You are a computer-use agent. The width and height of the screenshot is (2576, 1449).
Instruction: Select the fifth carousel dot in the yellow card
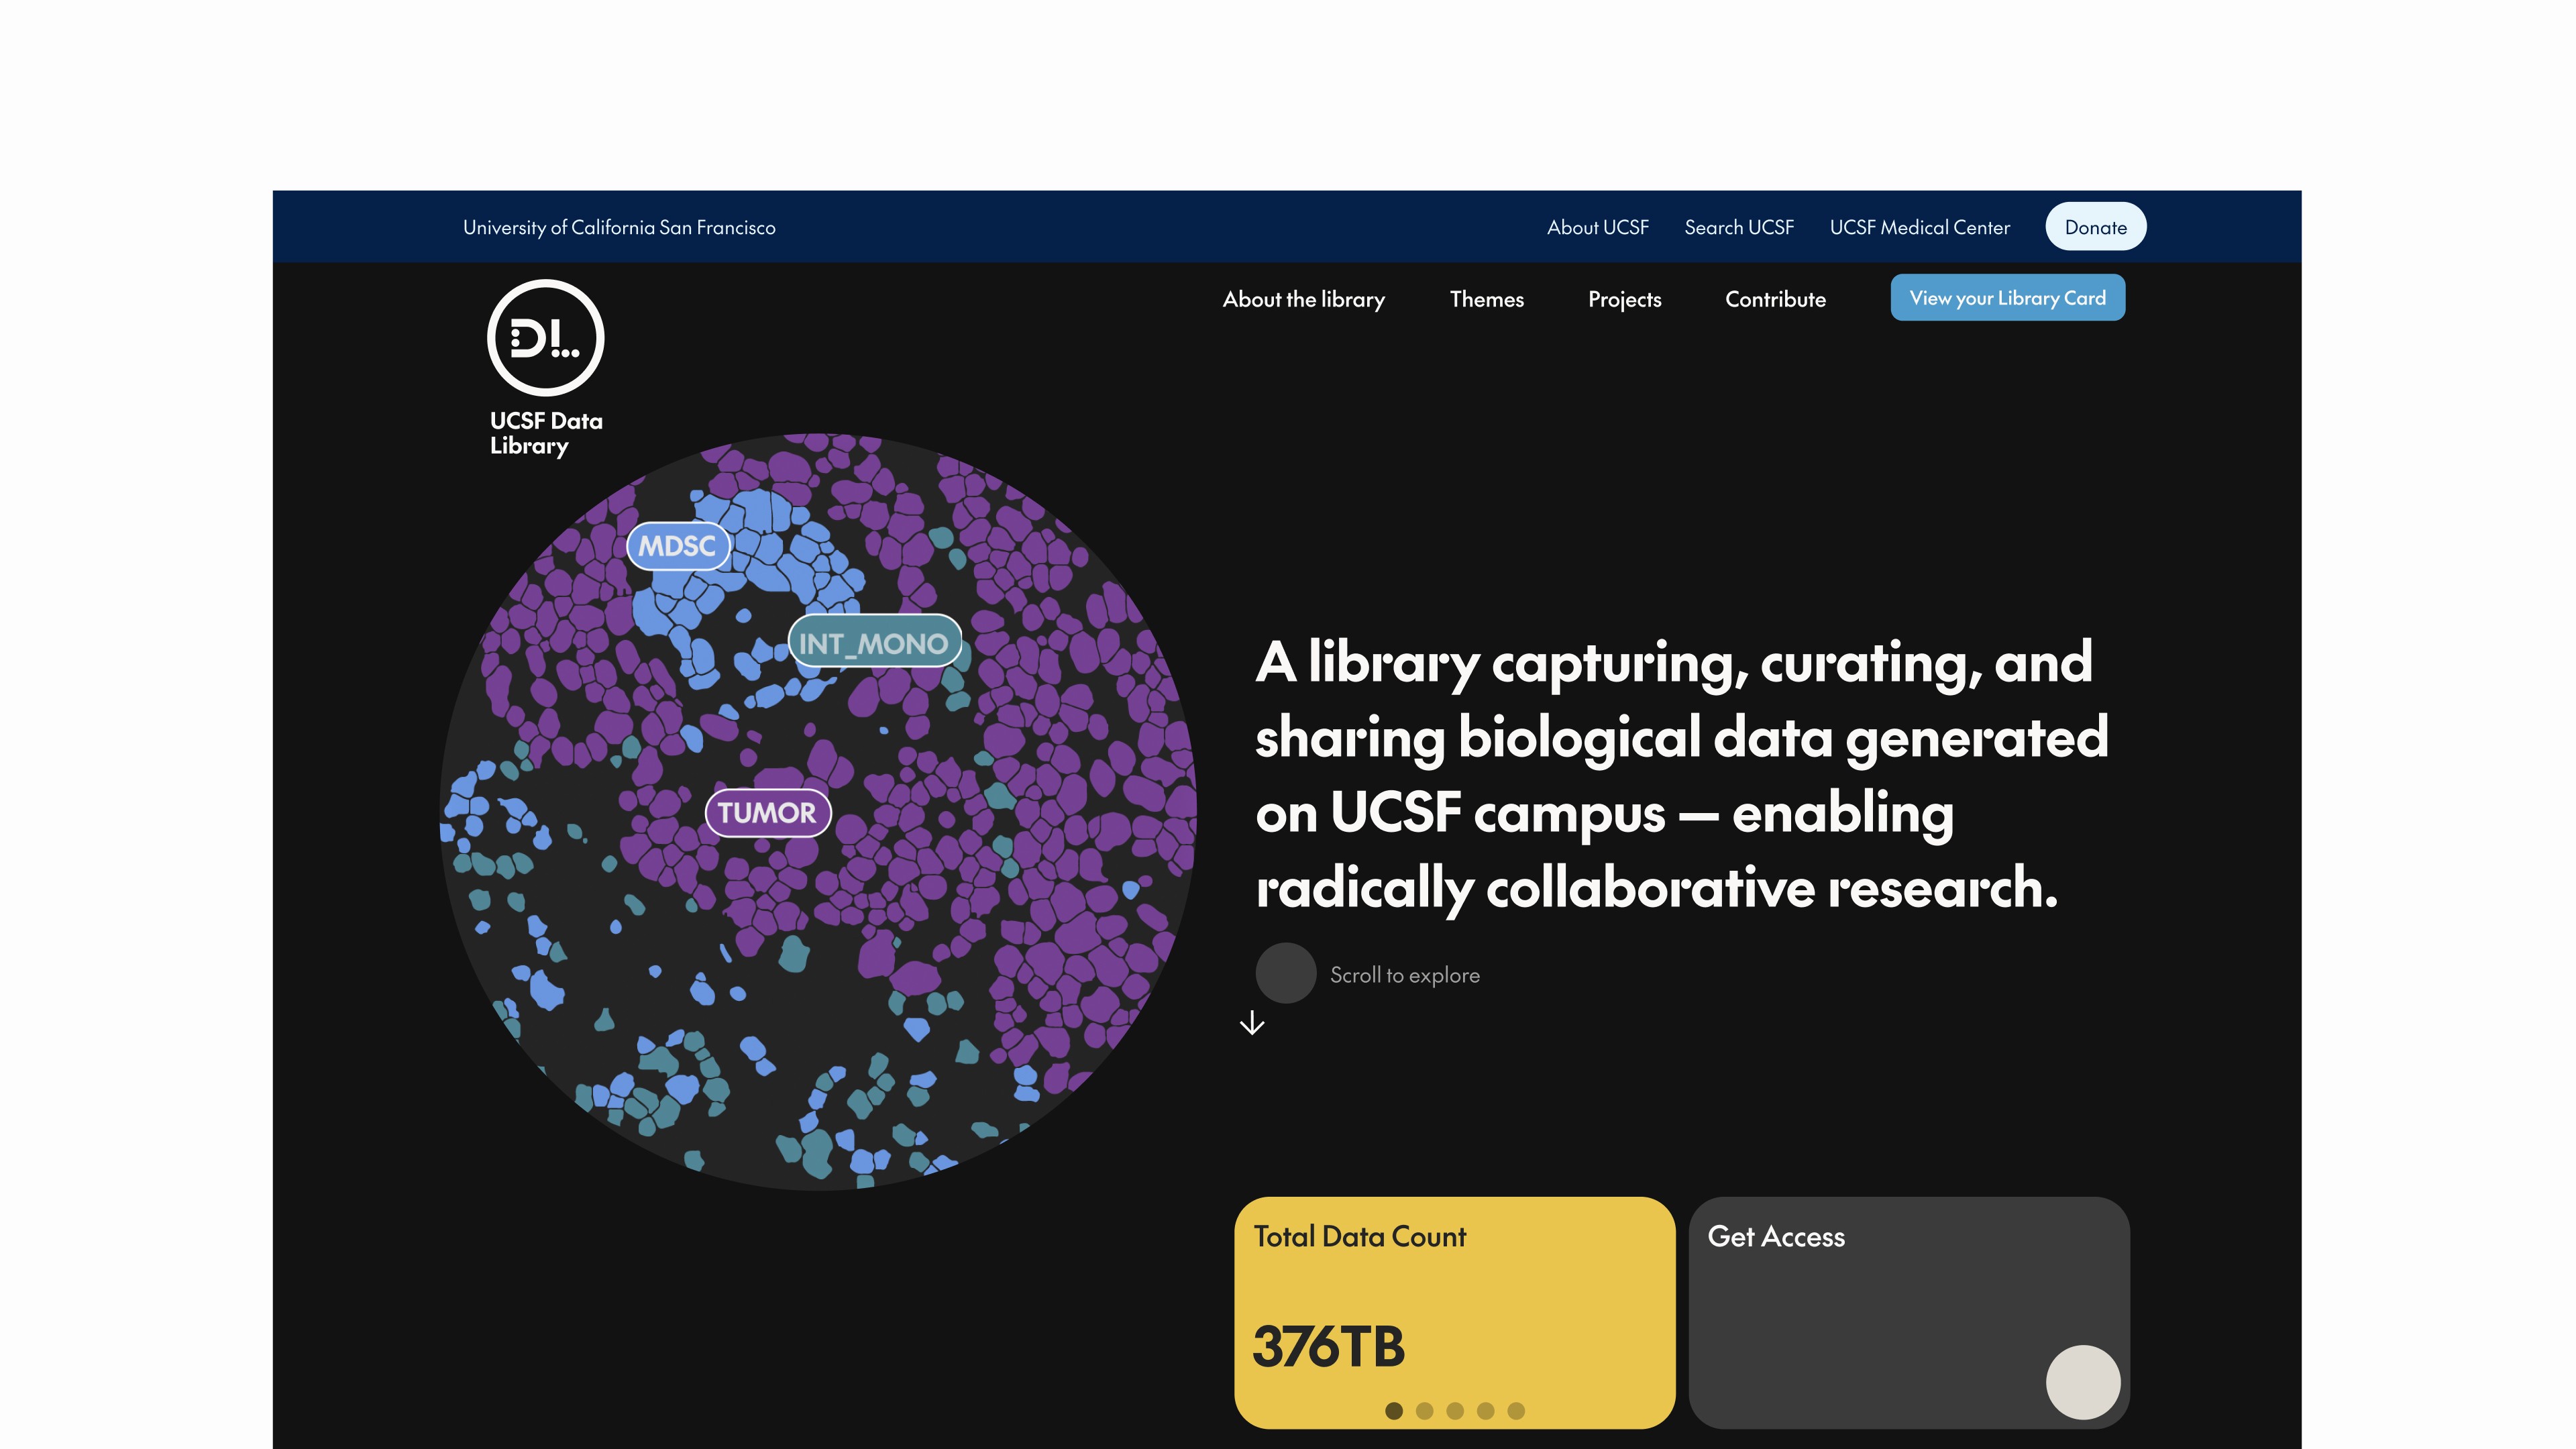(1516, 1411)
